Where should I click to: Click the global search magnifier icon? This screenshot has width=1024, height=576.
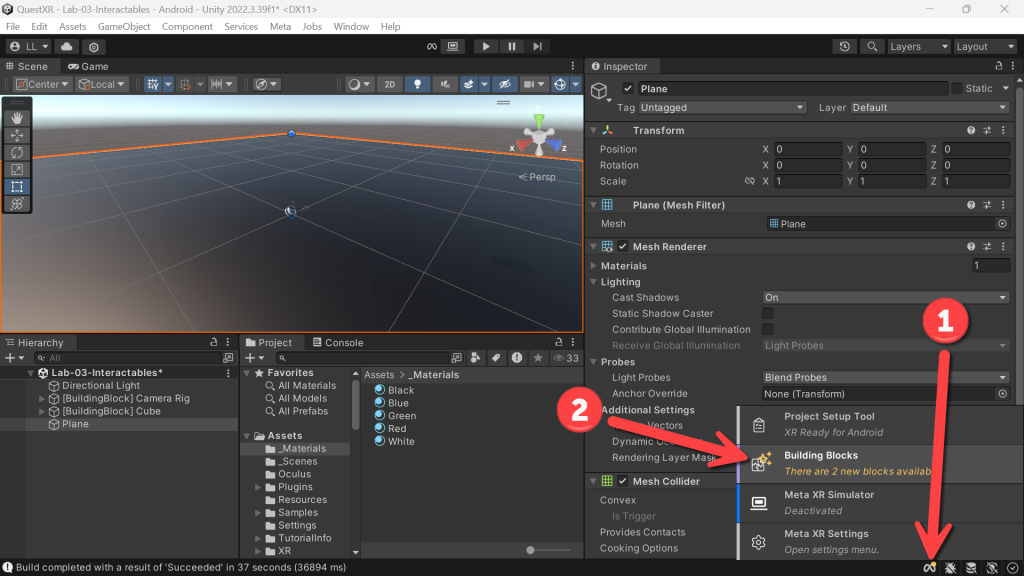tap(872, 46)
